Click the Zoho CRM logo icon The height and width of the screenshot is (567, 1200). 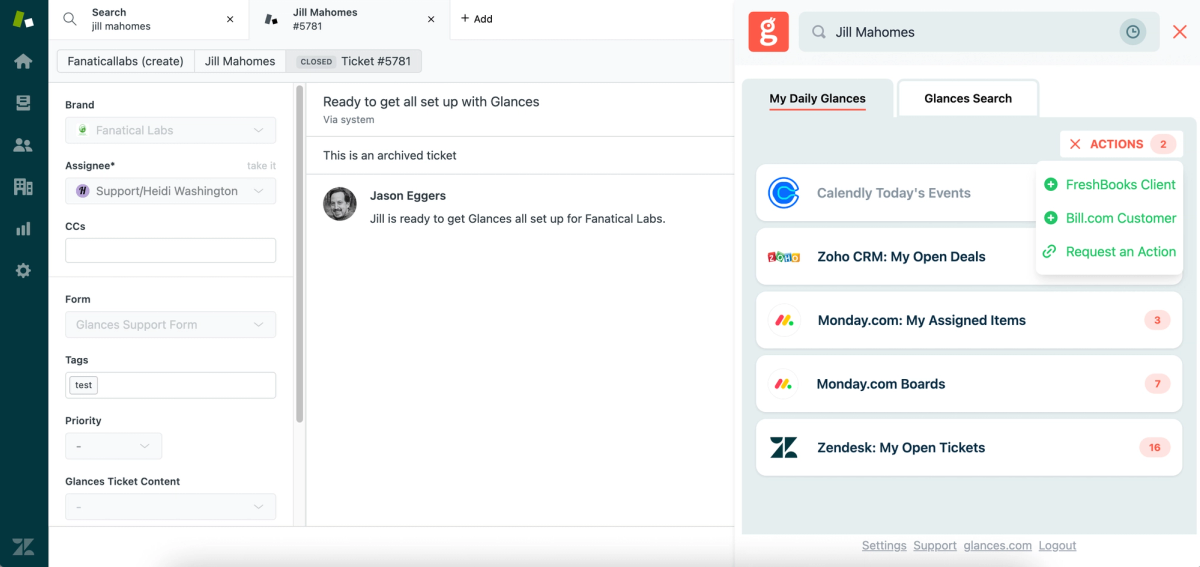784,257
